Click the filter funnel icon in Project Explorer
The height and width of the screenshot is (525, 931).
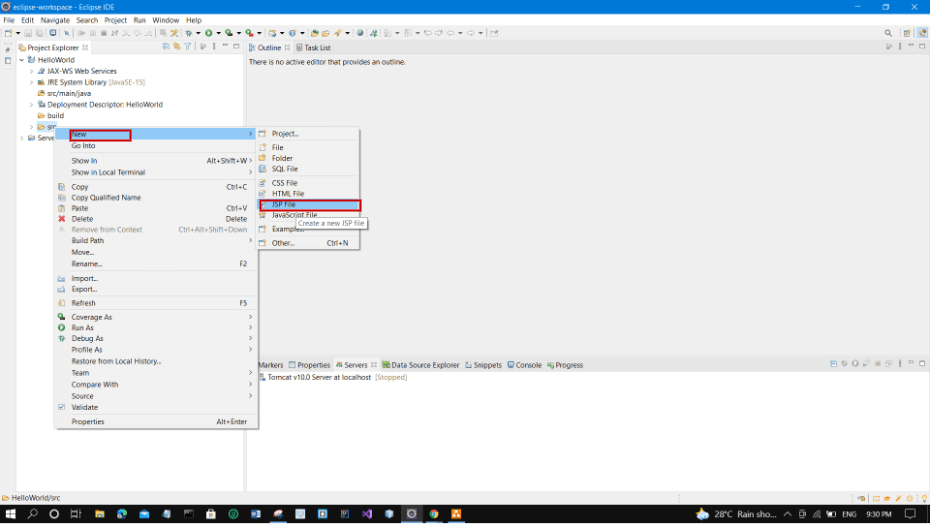[188, 46]
